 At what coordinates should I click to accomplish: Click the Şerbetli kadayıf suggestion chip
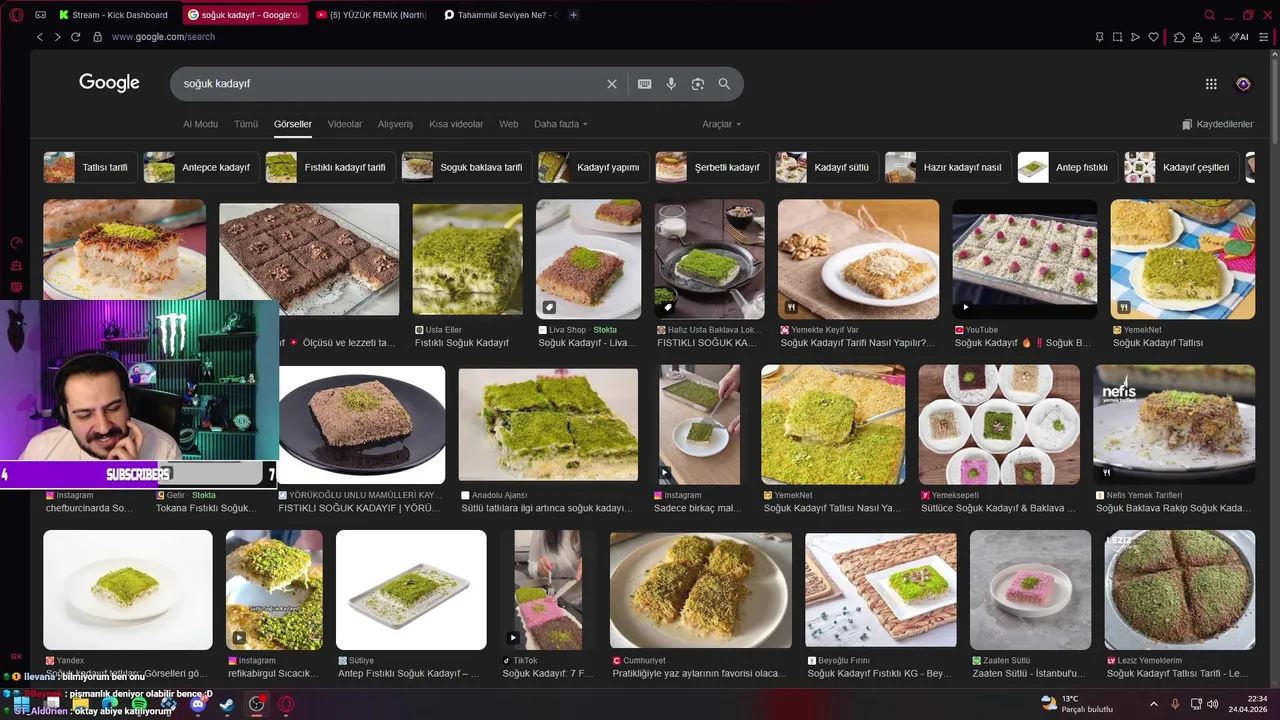coord(712,167)
